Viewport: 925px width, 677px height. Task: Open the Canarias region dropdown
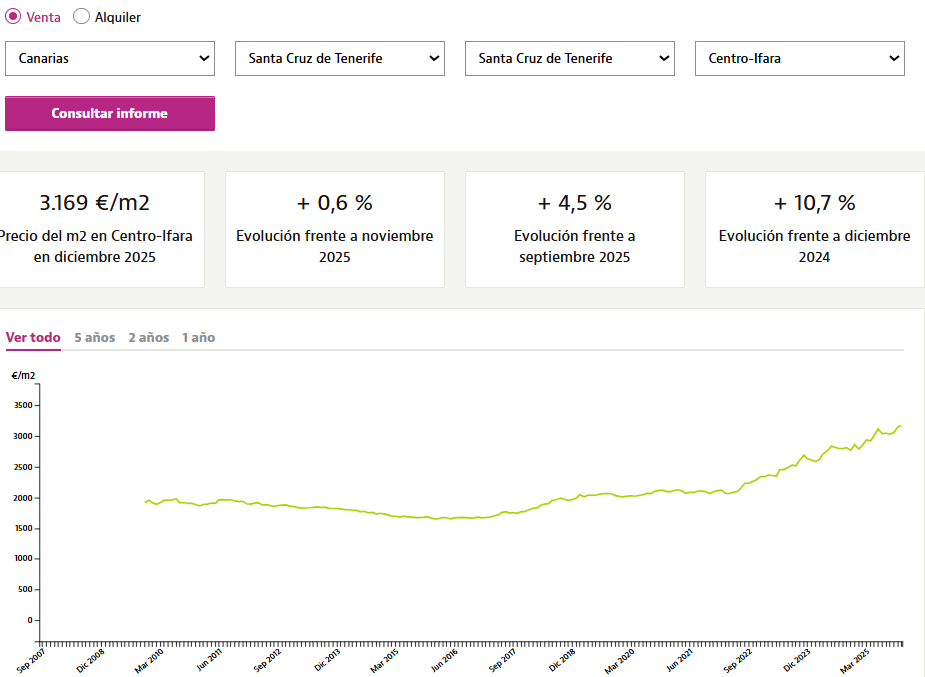click(x=110, y=58)
